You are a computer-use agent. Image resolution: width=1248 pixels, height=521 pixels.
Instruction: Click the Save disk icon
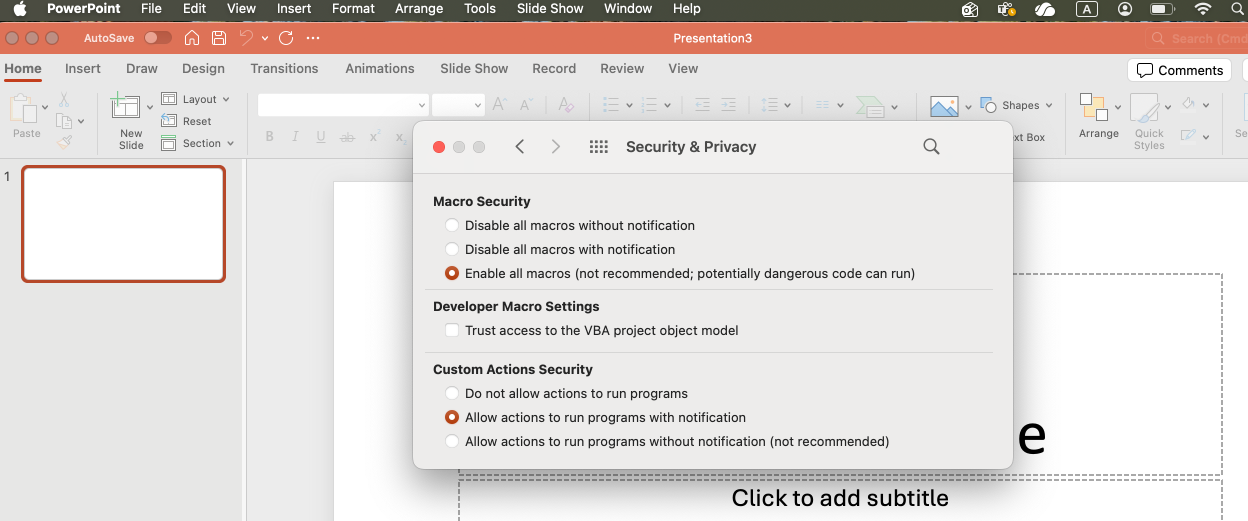pyautogui.click(x=219, y=38)
